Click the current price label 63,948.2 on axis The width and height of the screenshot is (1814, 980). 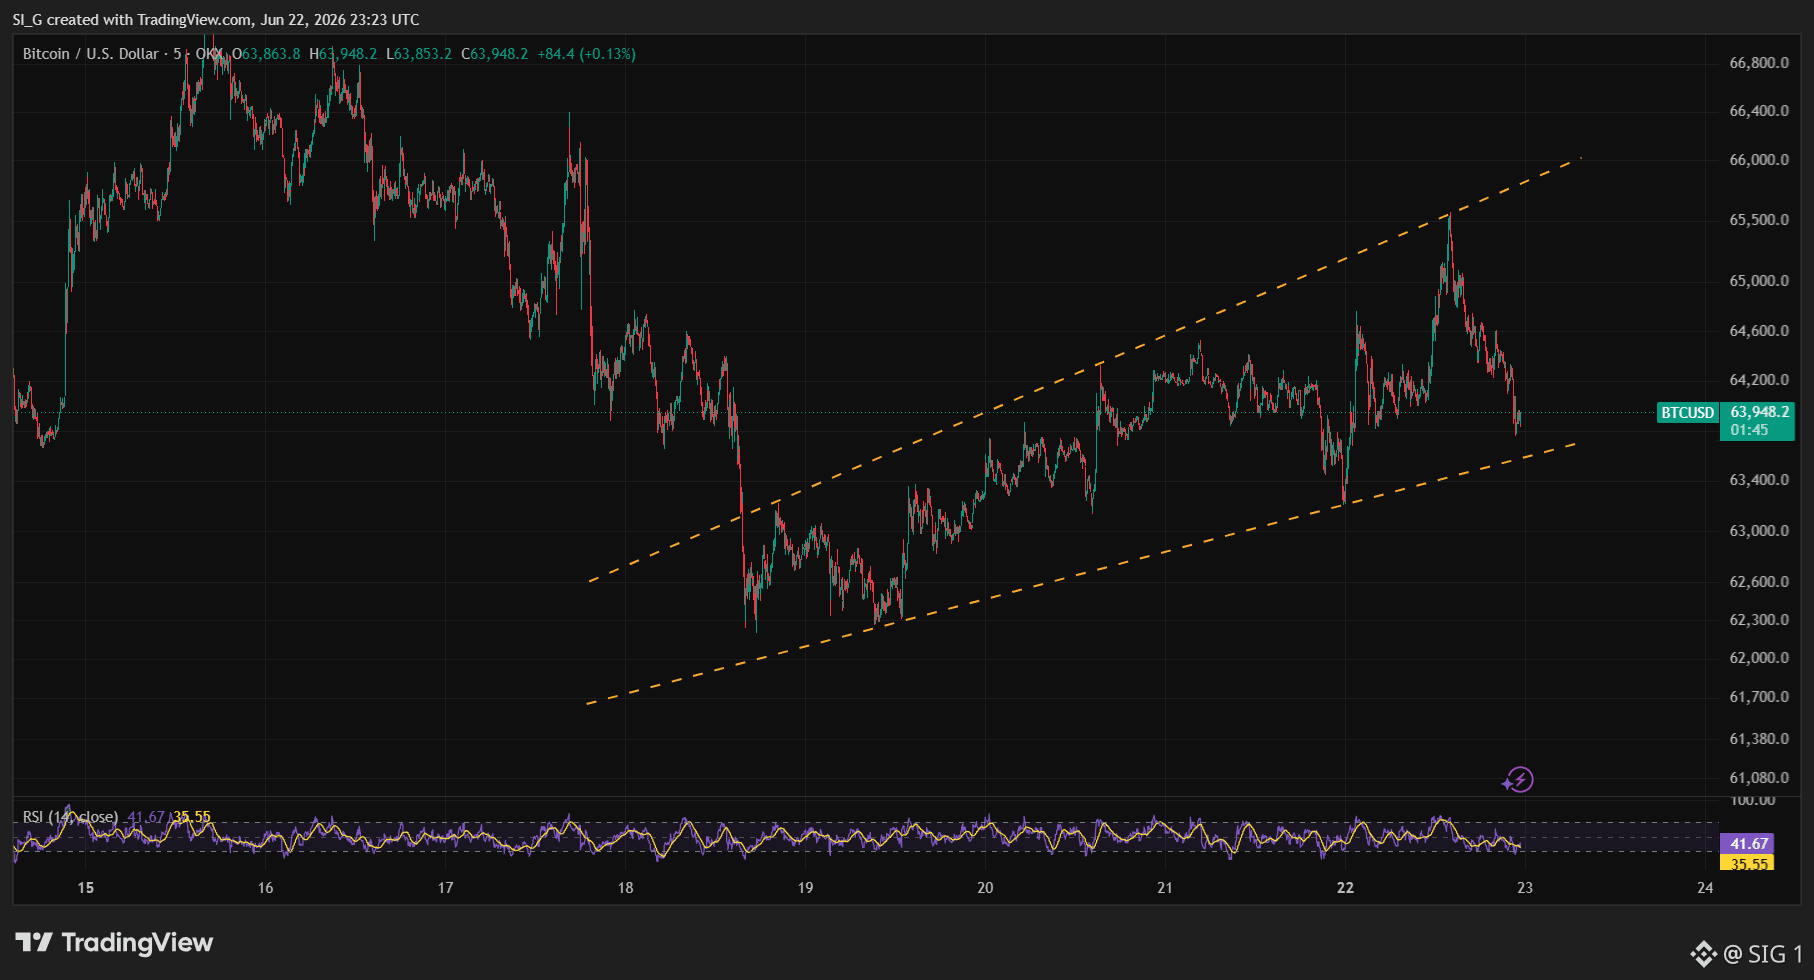pyautogui.click(x=1760, y=412)
